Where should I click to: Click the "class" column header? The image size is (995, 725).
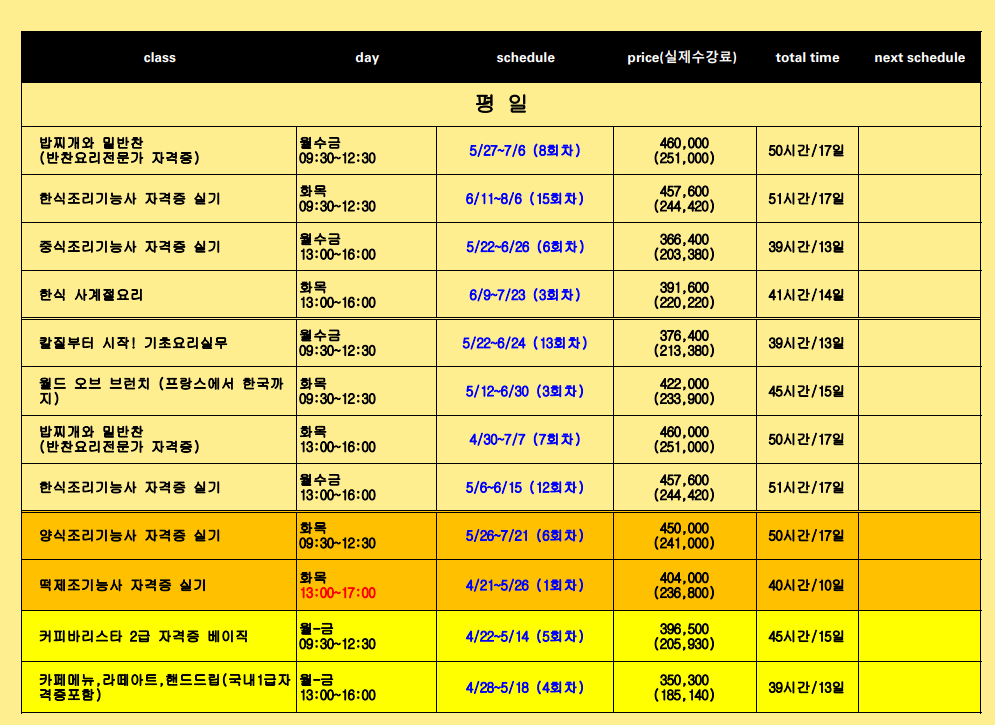(159, 58)
